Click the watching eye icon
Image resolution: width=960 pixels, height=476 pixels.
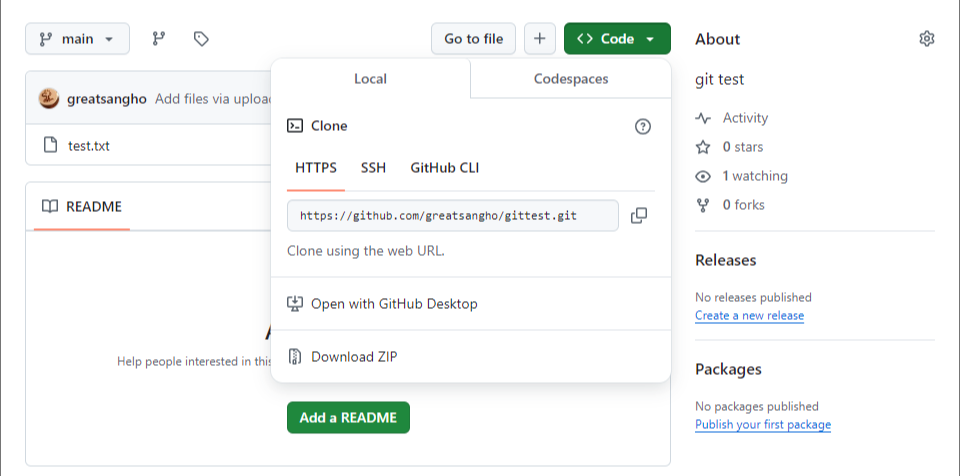703,176
